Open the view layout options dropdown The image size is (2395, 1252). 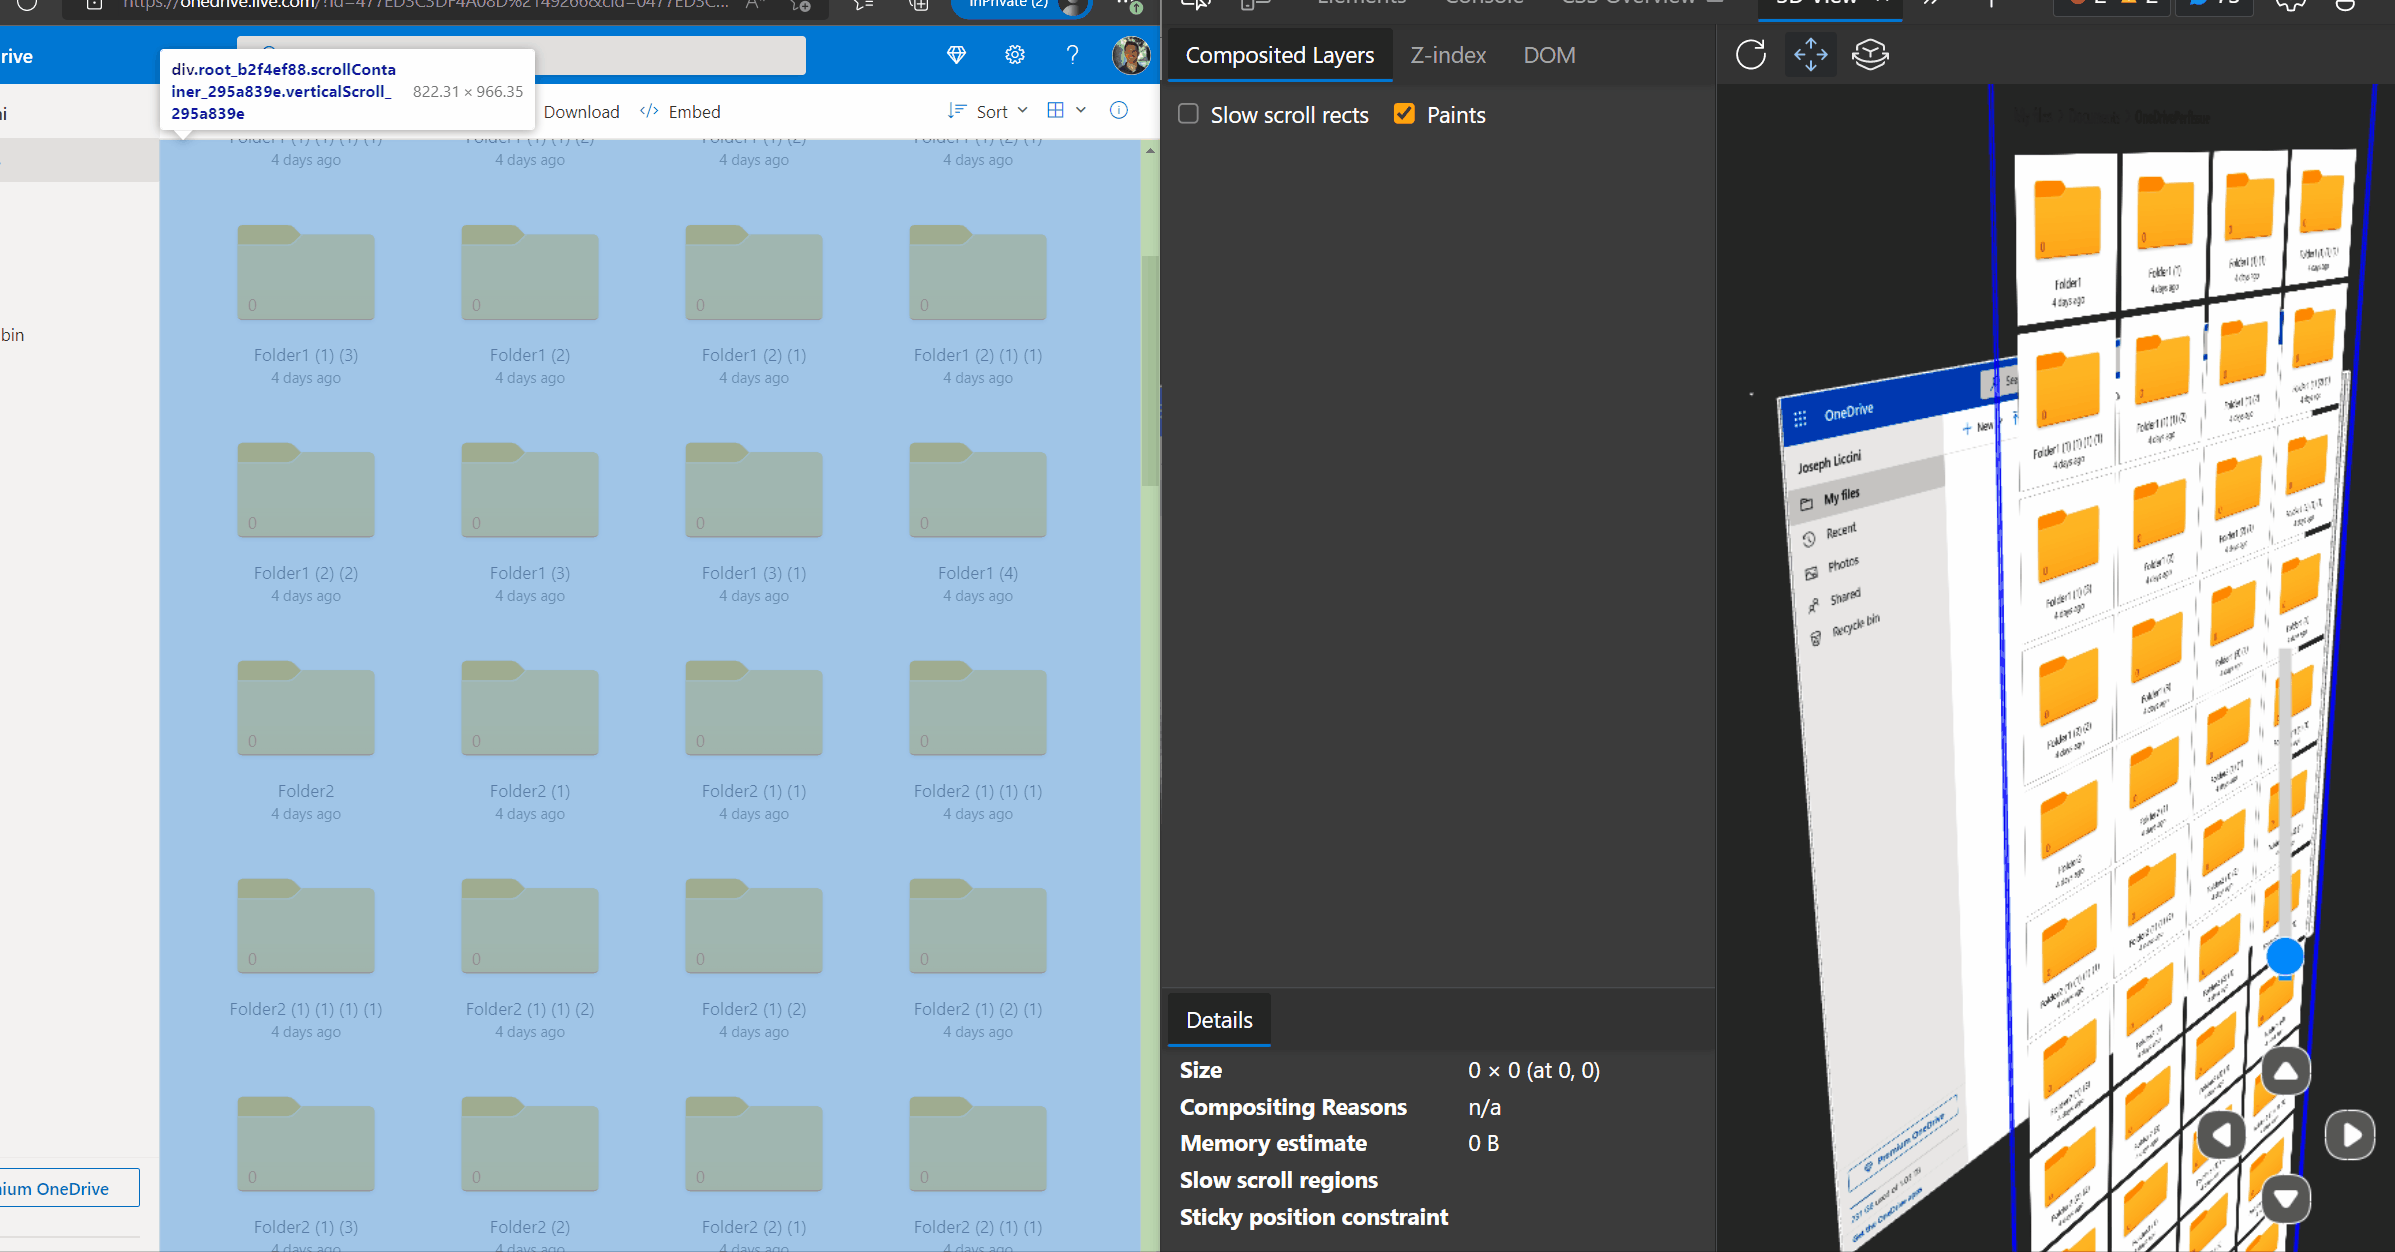[1066, 111]
